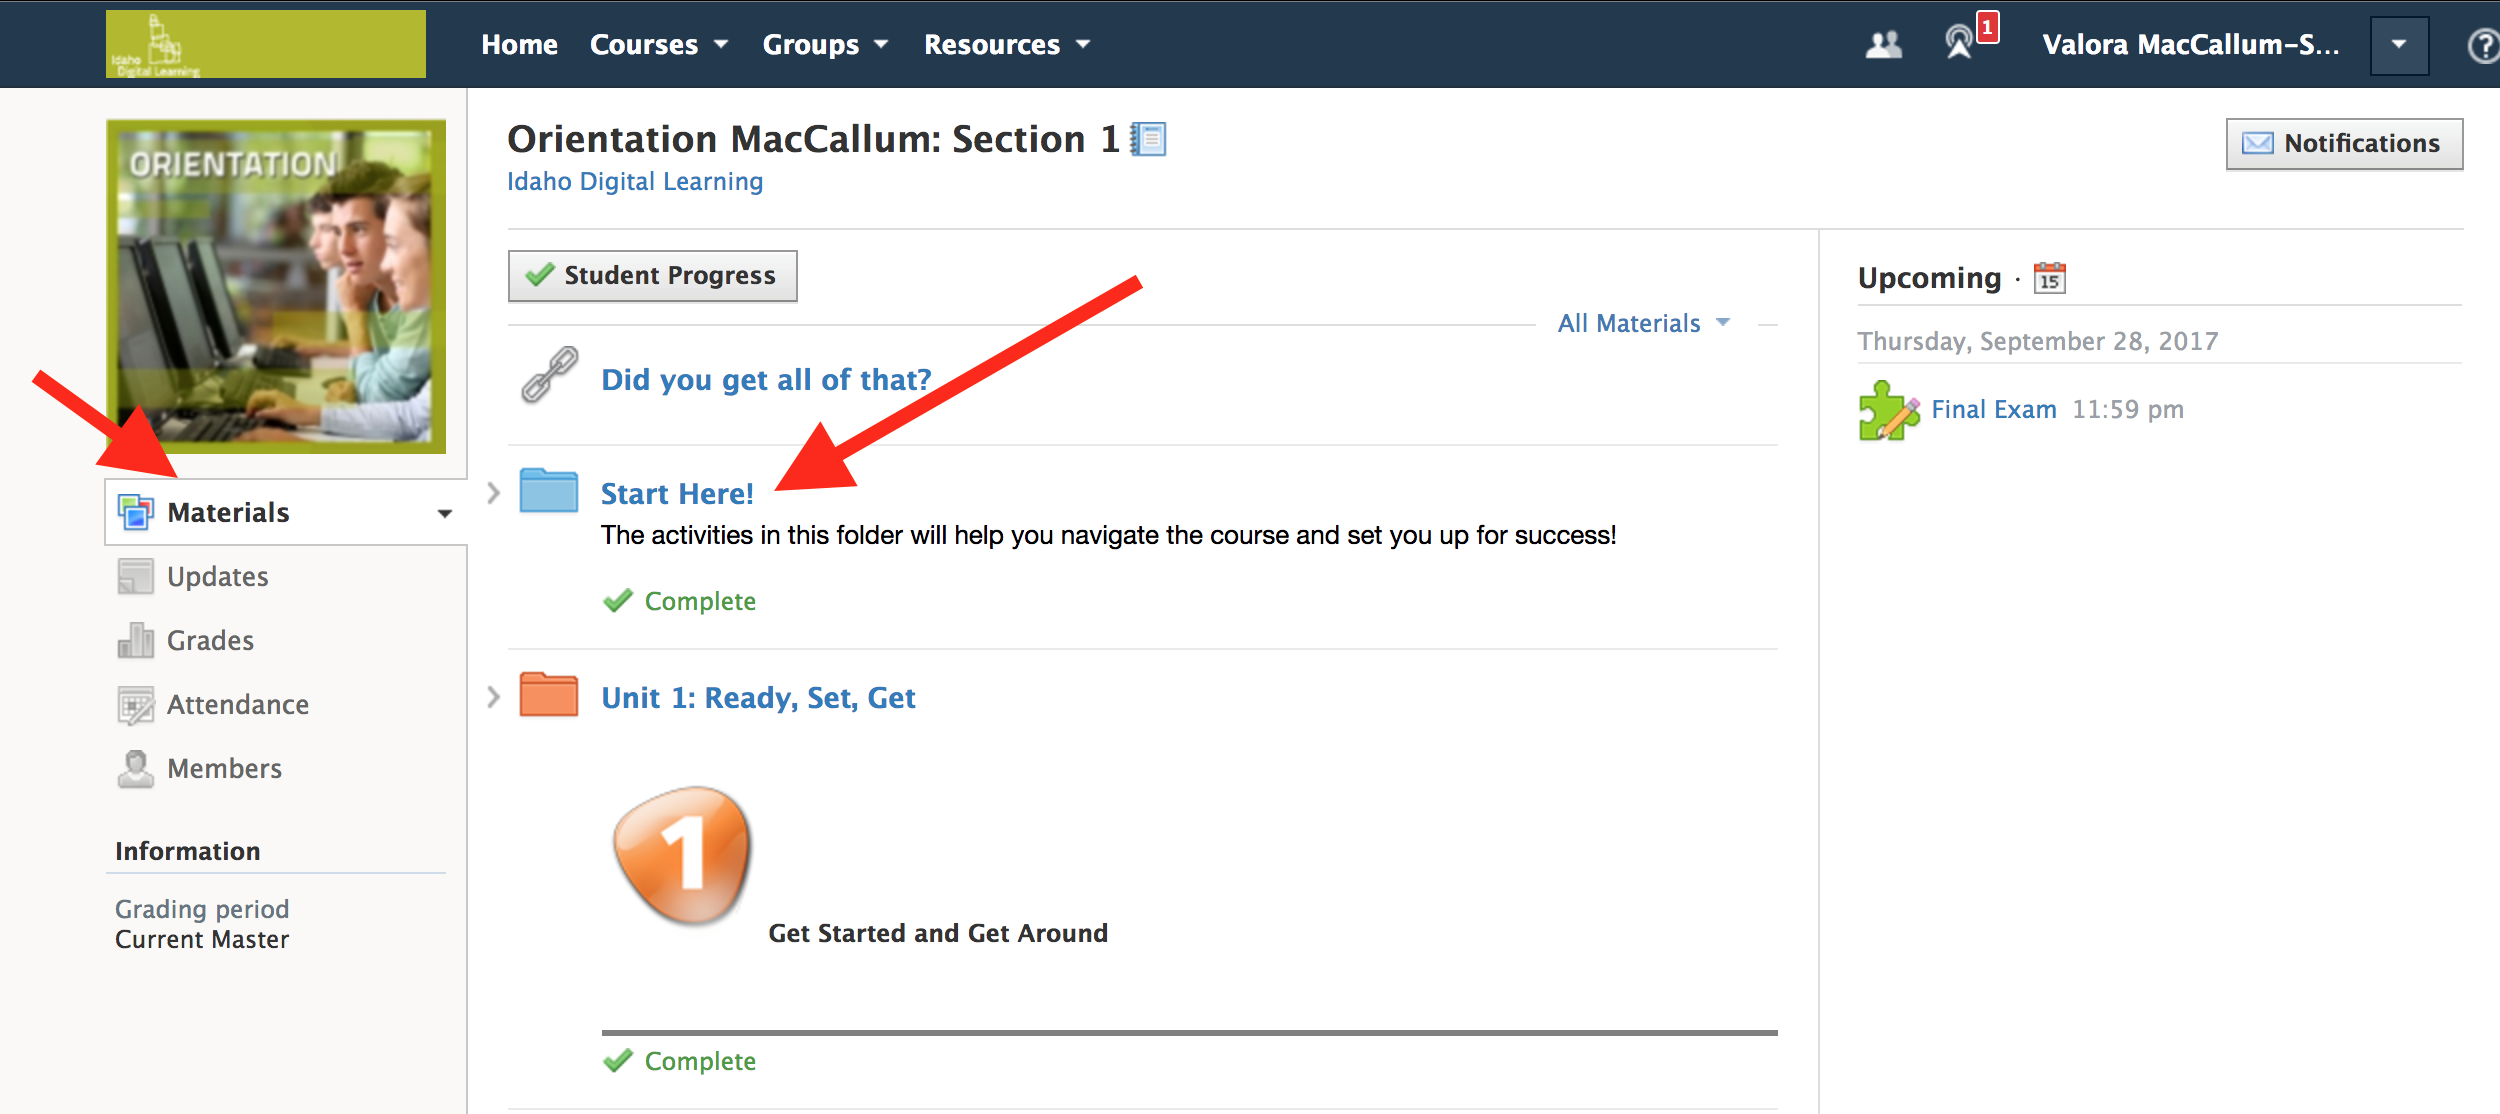2500x1114 pixels.
Task: Toggle the Materials dropdown arrow
Action: [443, 512]
